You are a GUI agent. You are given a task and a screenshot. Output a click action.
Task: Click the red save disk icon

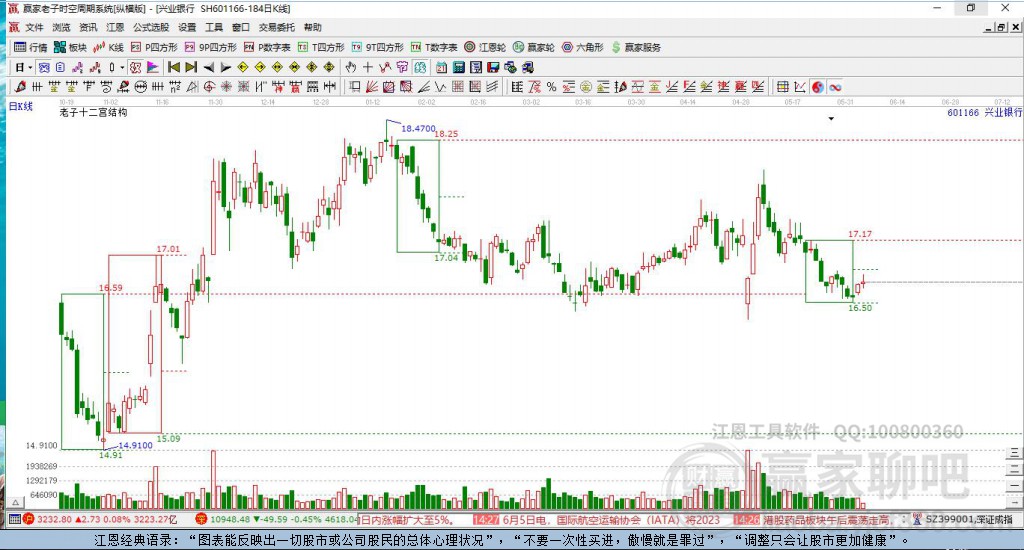(493, 67)
